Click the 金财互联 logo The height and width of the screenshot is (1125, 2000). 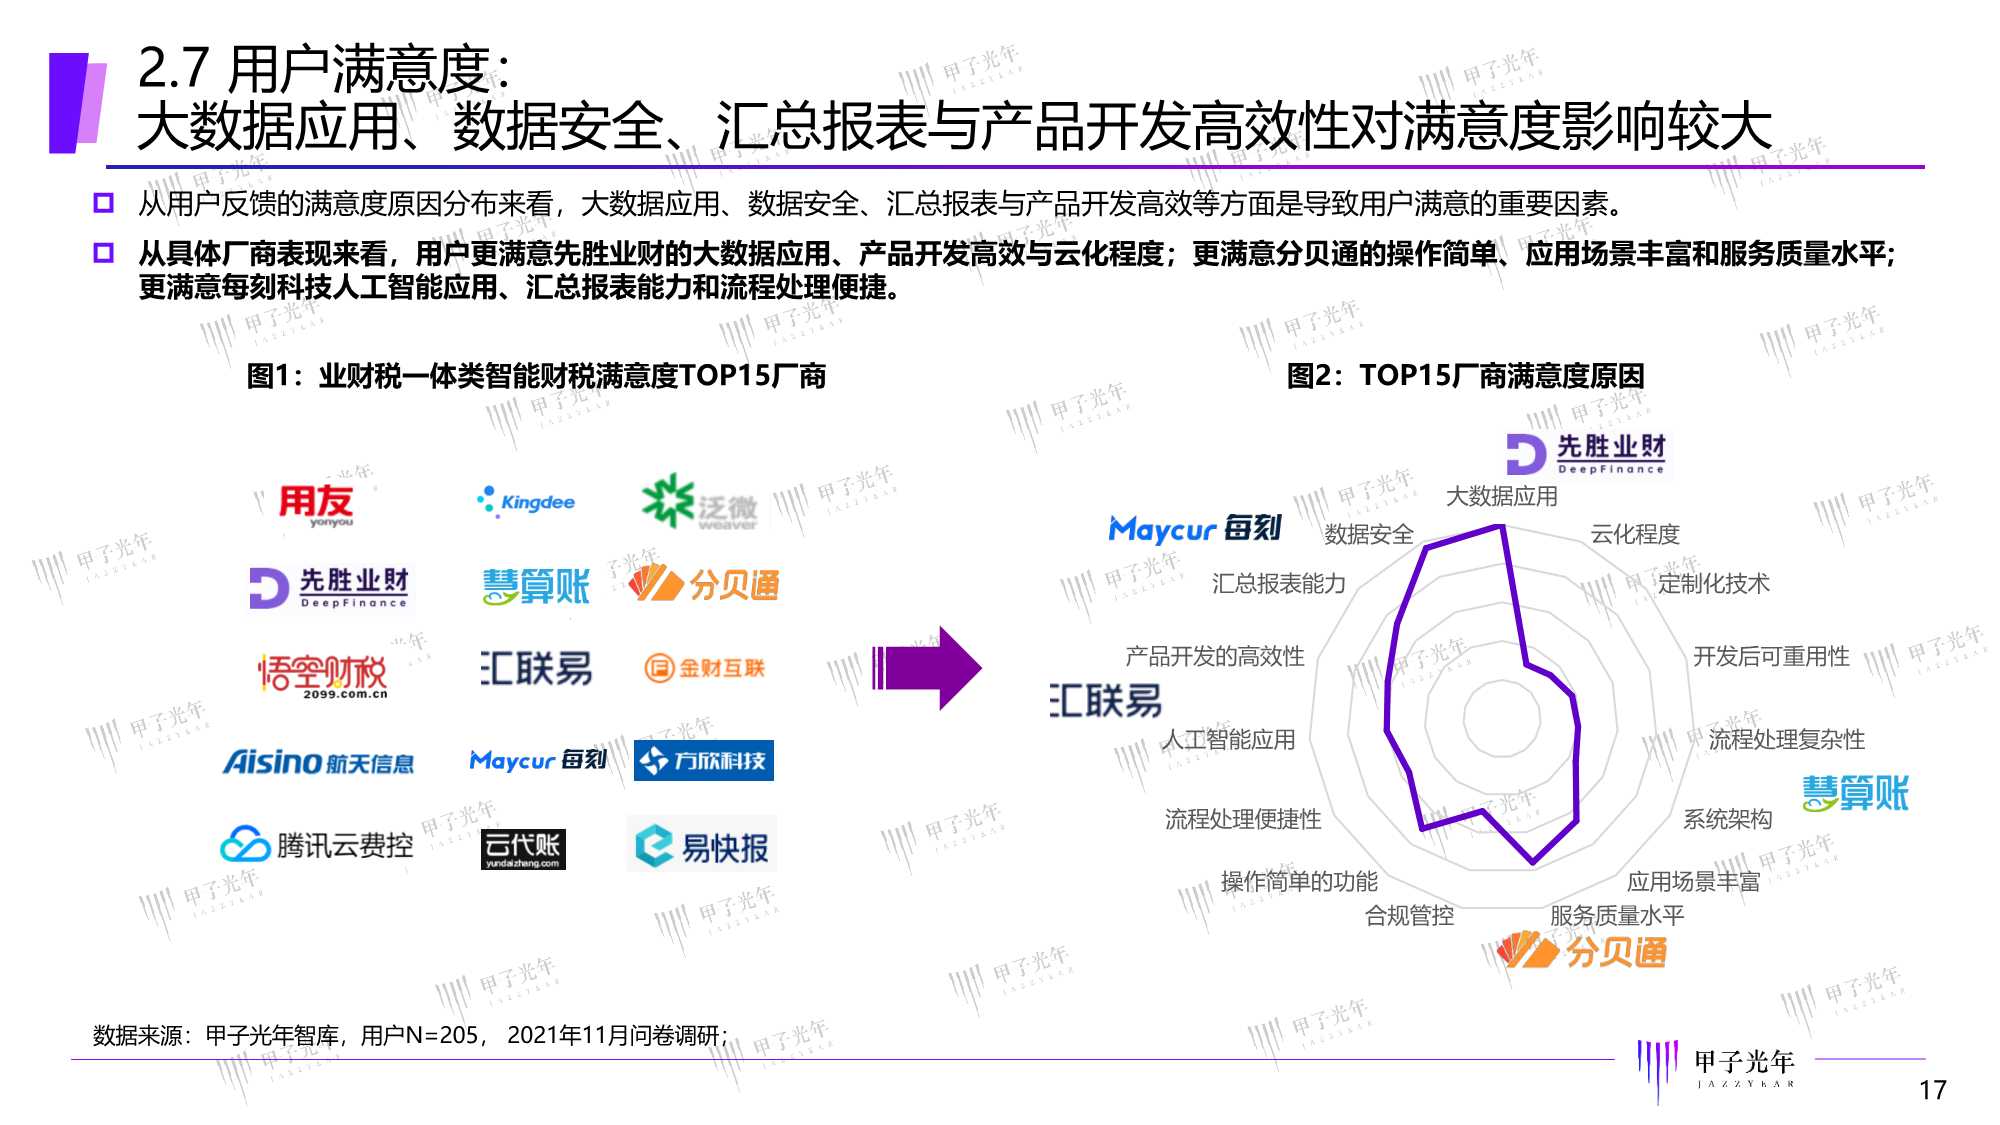(705, 667)
